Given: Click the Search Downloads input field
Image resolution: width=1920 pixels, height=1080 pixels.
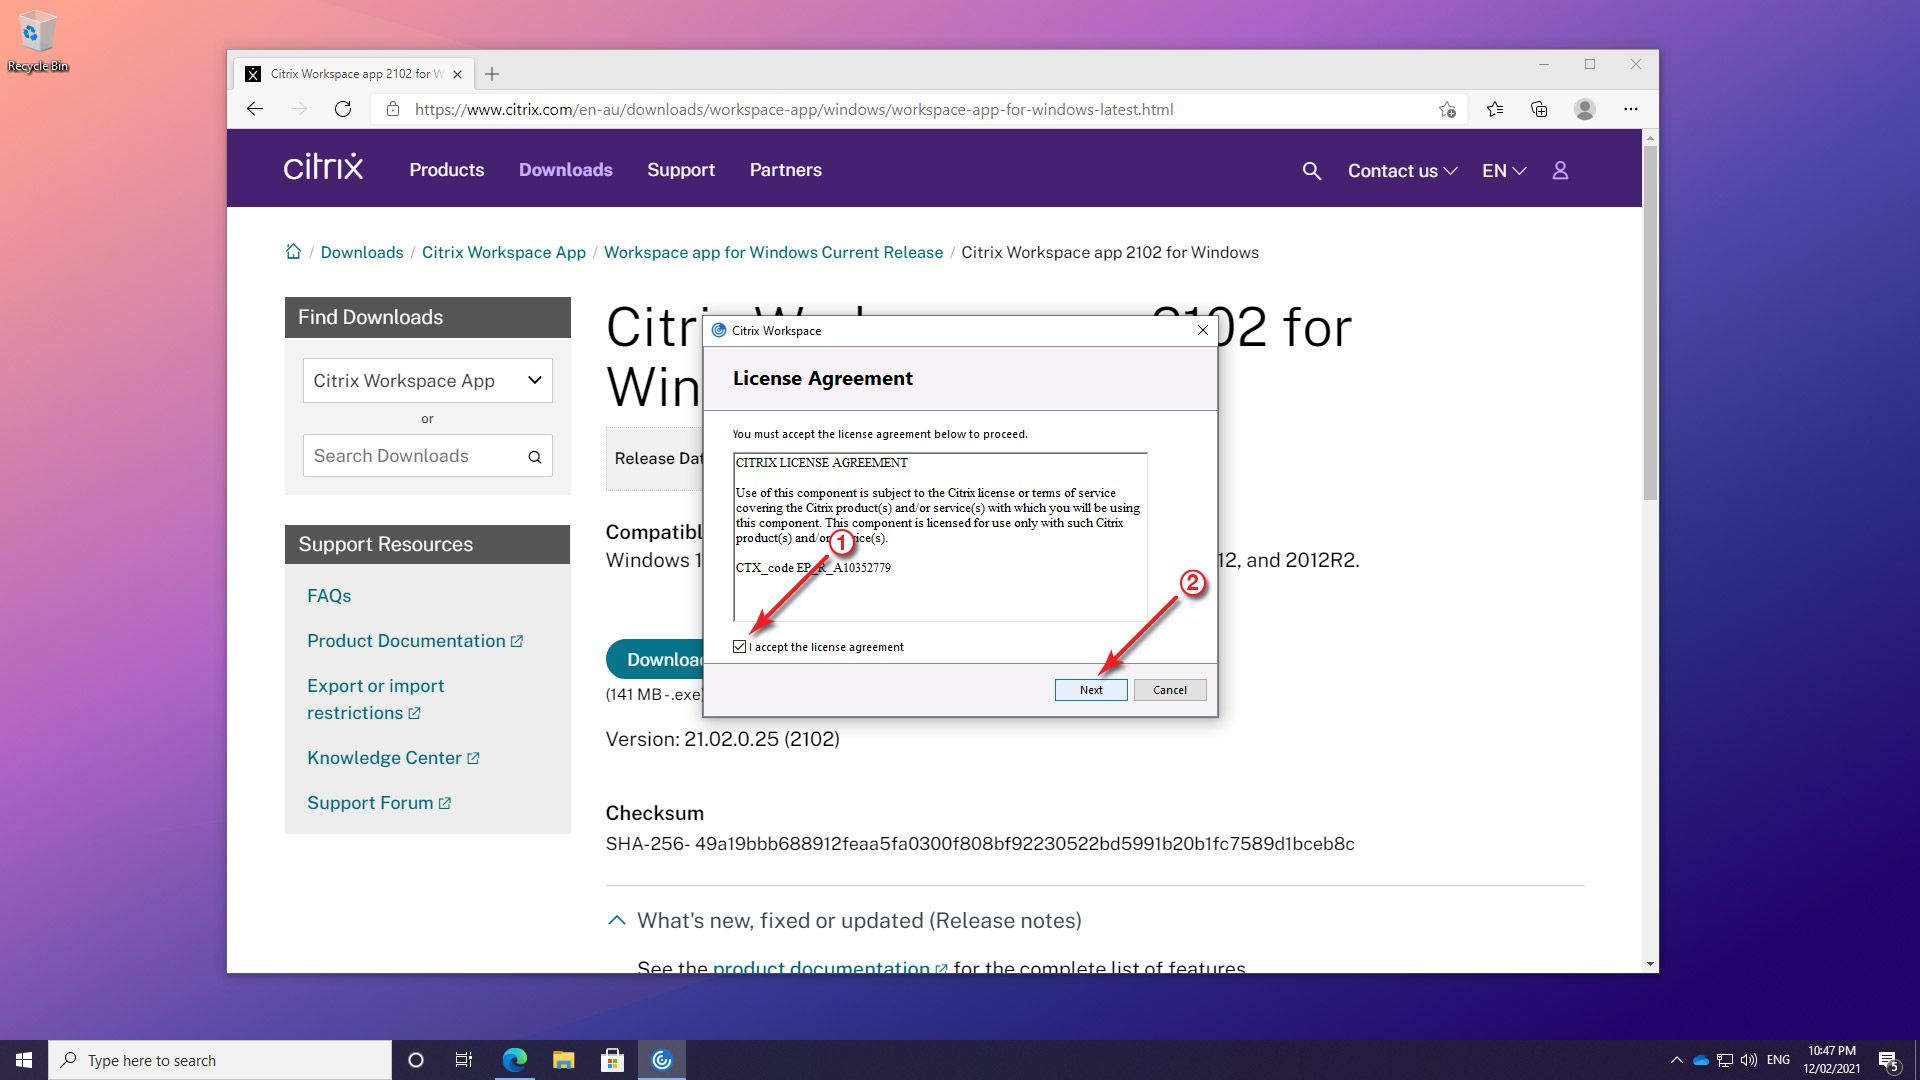Looking at the screenshot, I should pos(415,456).
